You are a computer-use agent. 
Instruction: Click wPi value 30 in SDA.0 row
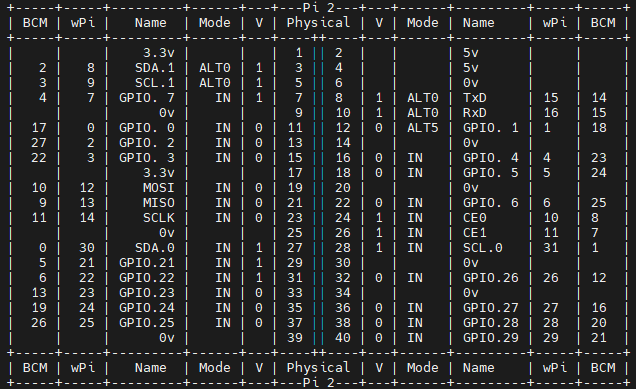(87, 248)
